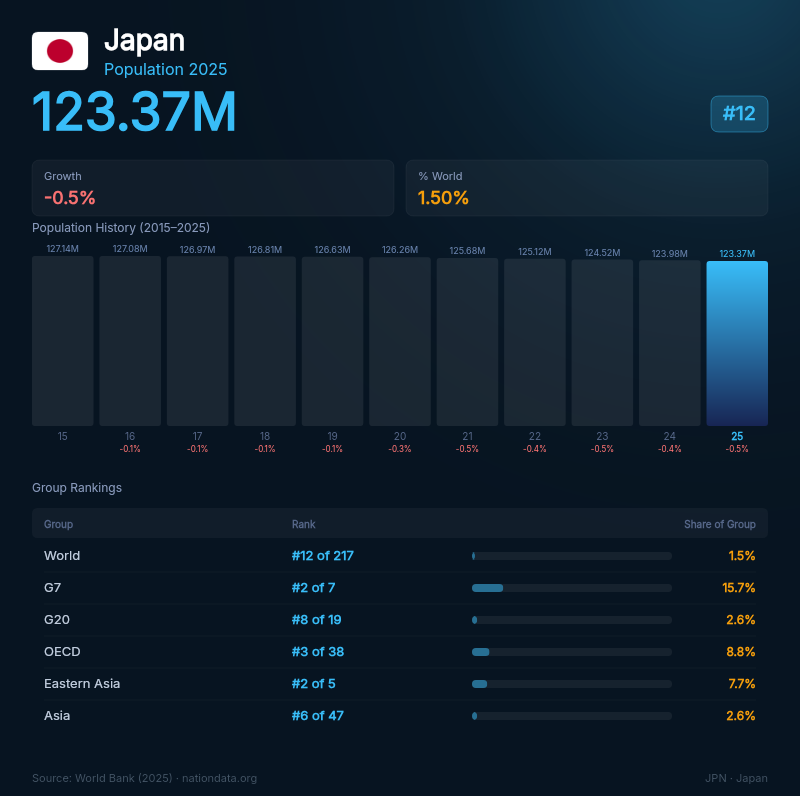
Task: Click the 2017 population bar 126.97M
Action: [197, 341]
